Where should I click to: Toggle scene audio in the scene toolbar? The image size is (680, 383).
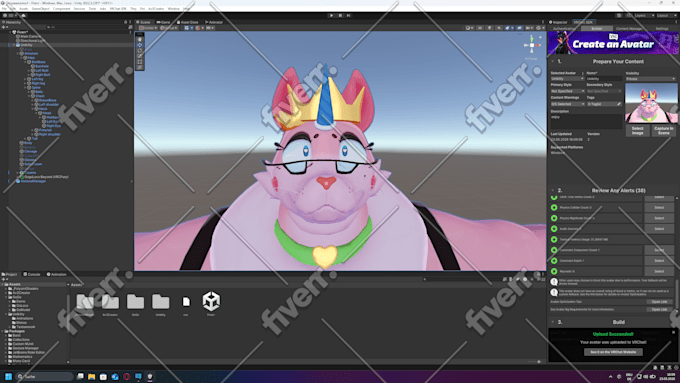[x=499, y=28]
